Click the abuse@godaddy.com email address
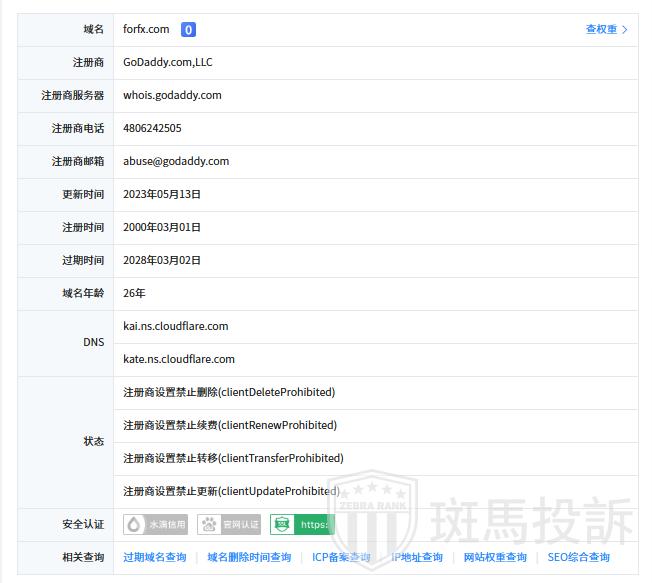Viewport: 652px width, 583px height. click(176, 161)
